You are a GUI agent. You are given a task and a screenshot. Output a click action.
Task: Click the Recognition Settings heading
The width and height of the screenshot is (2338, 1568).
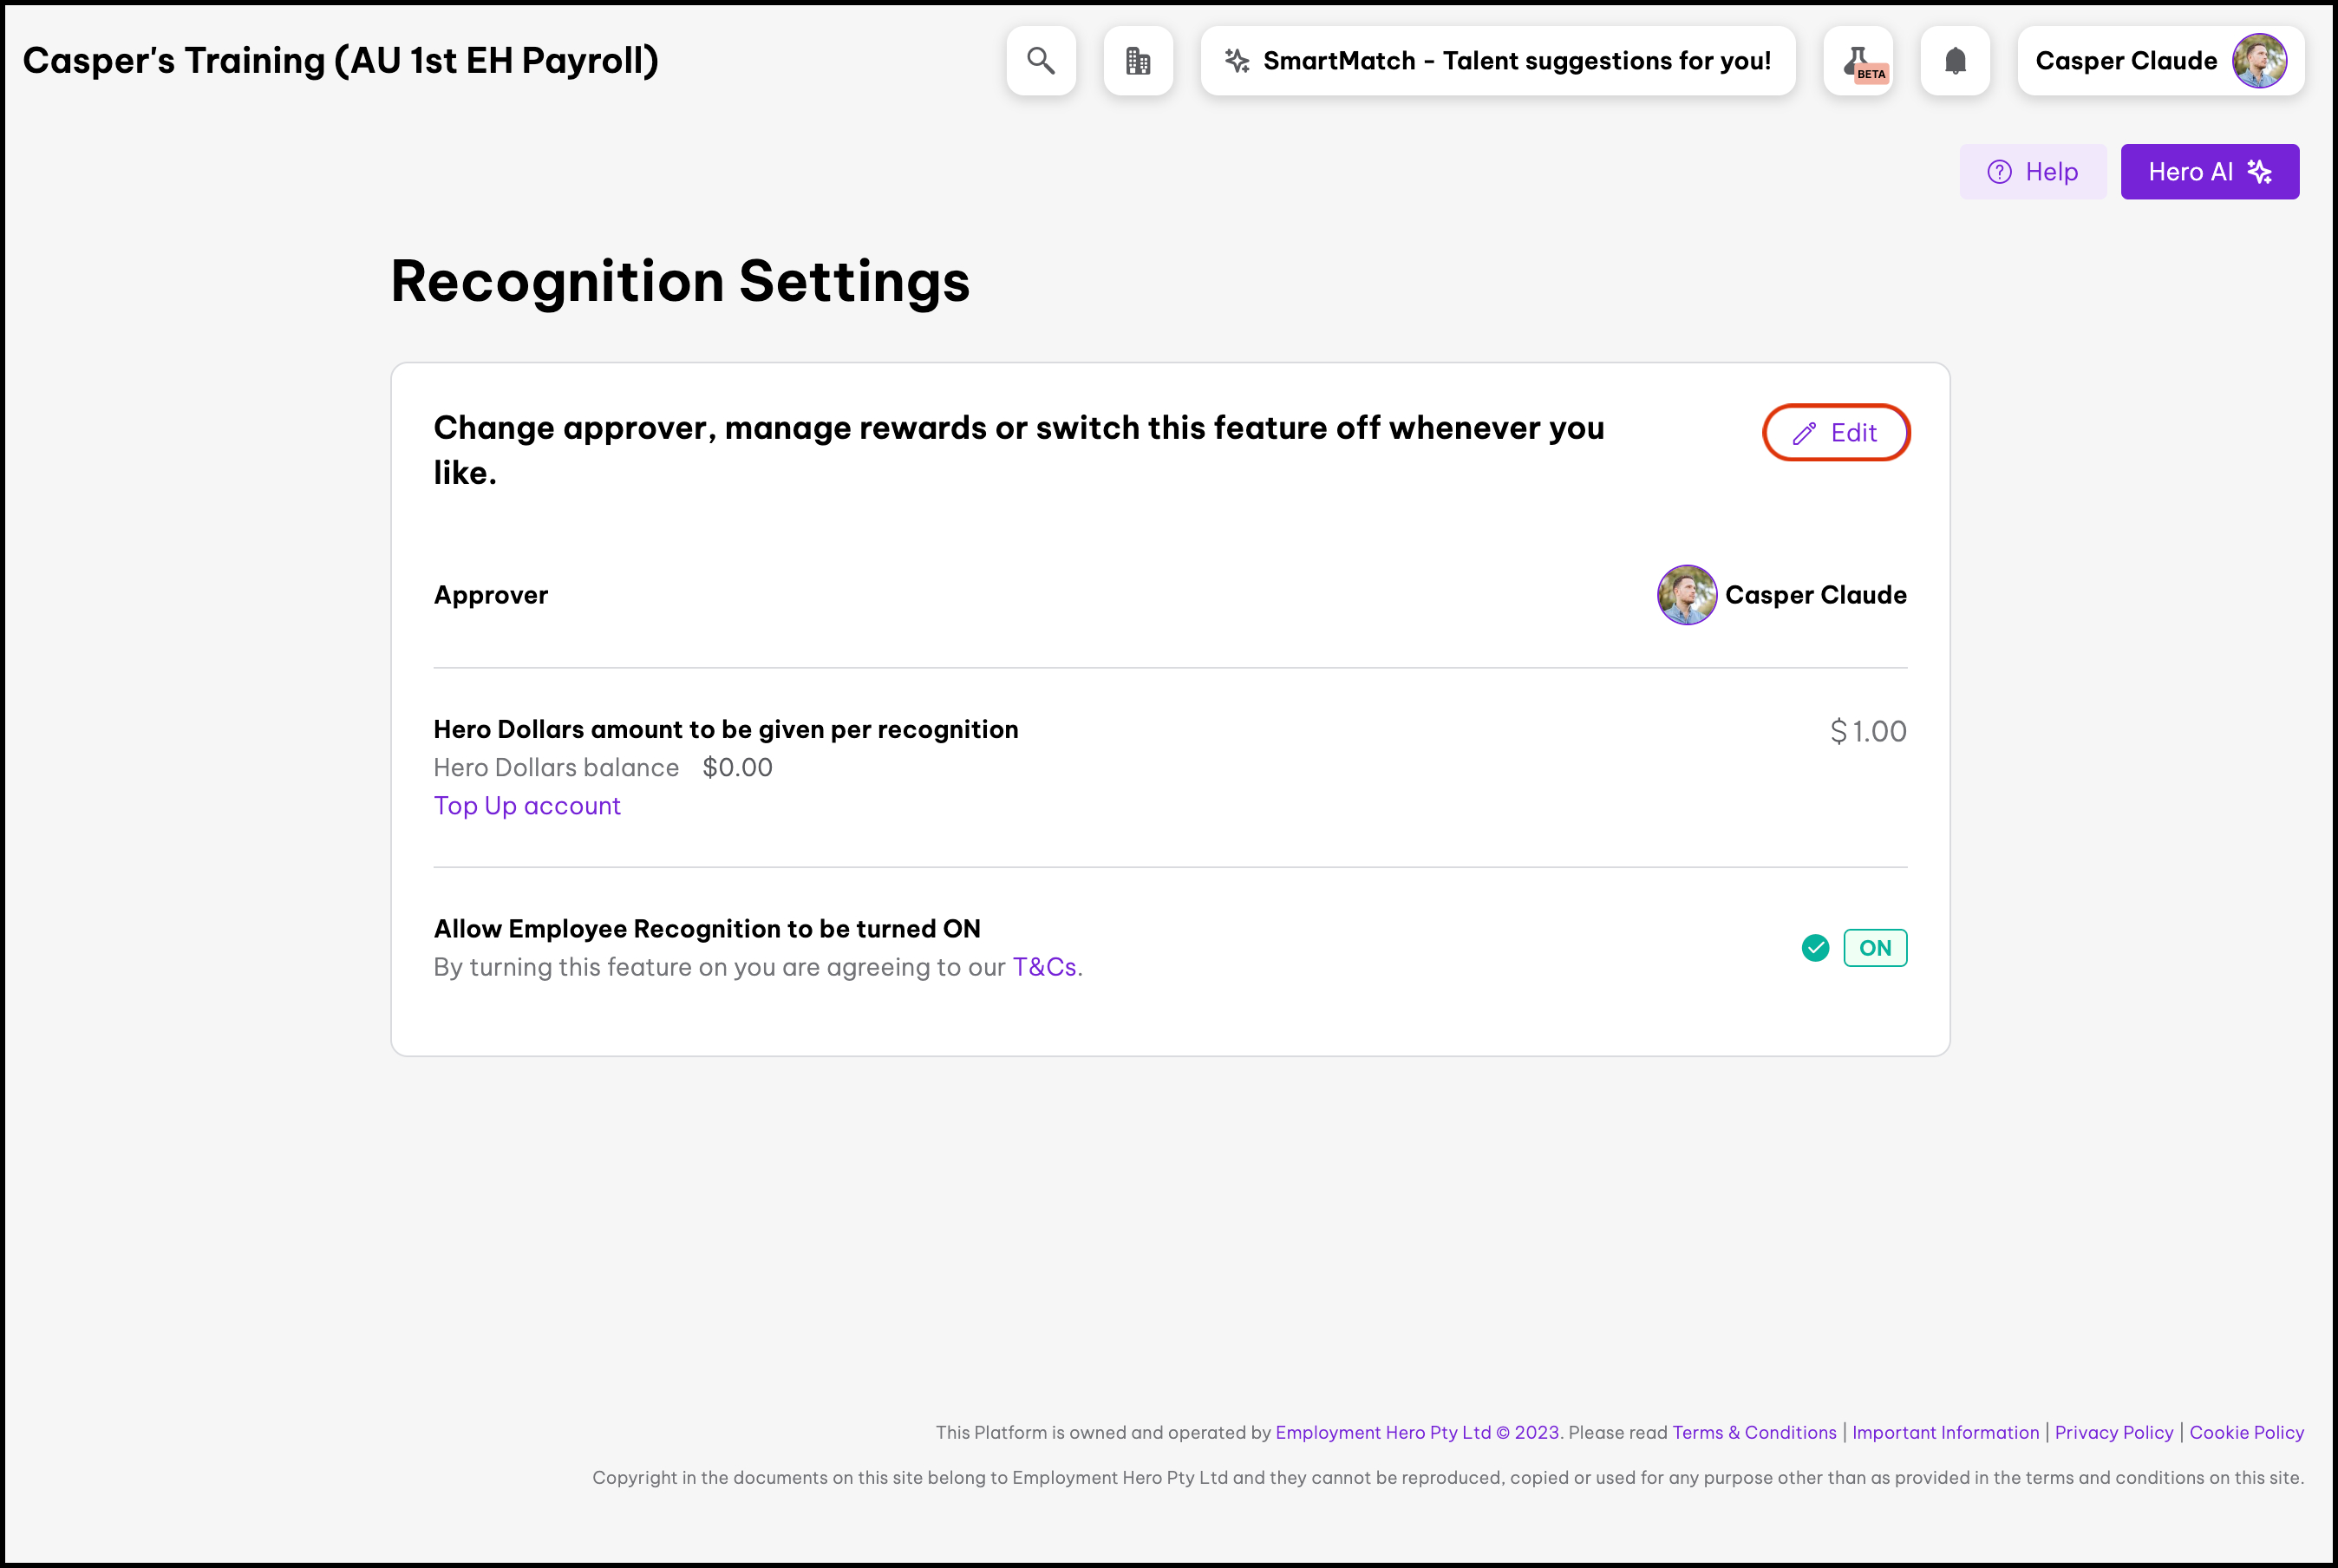point(680,281)
